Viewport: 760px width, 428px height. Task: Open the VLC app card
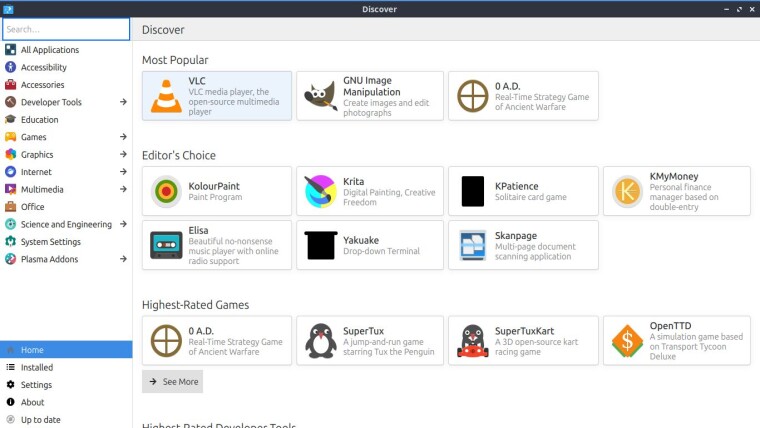click(x=217, y=96)
